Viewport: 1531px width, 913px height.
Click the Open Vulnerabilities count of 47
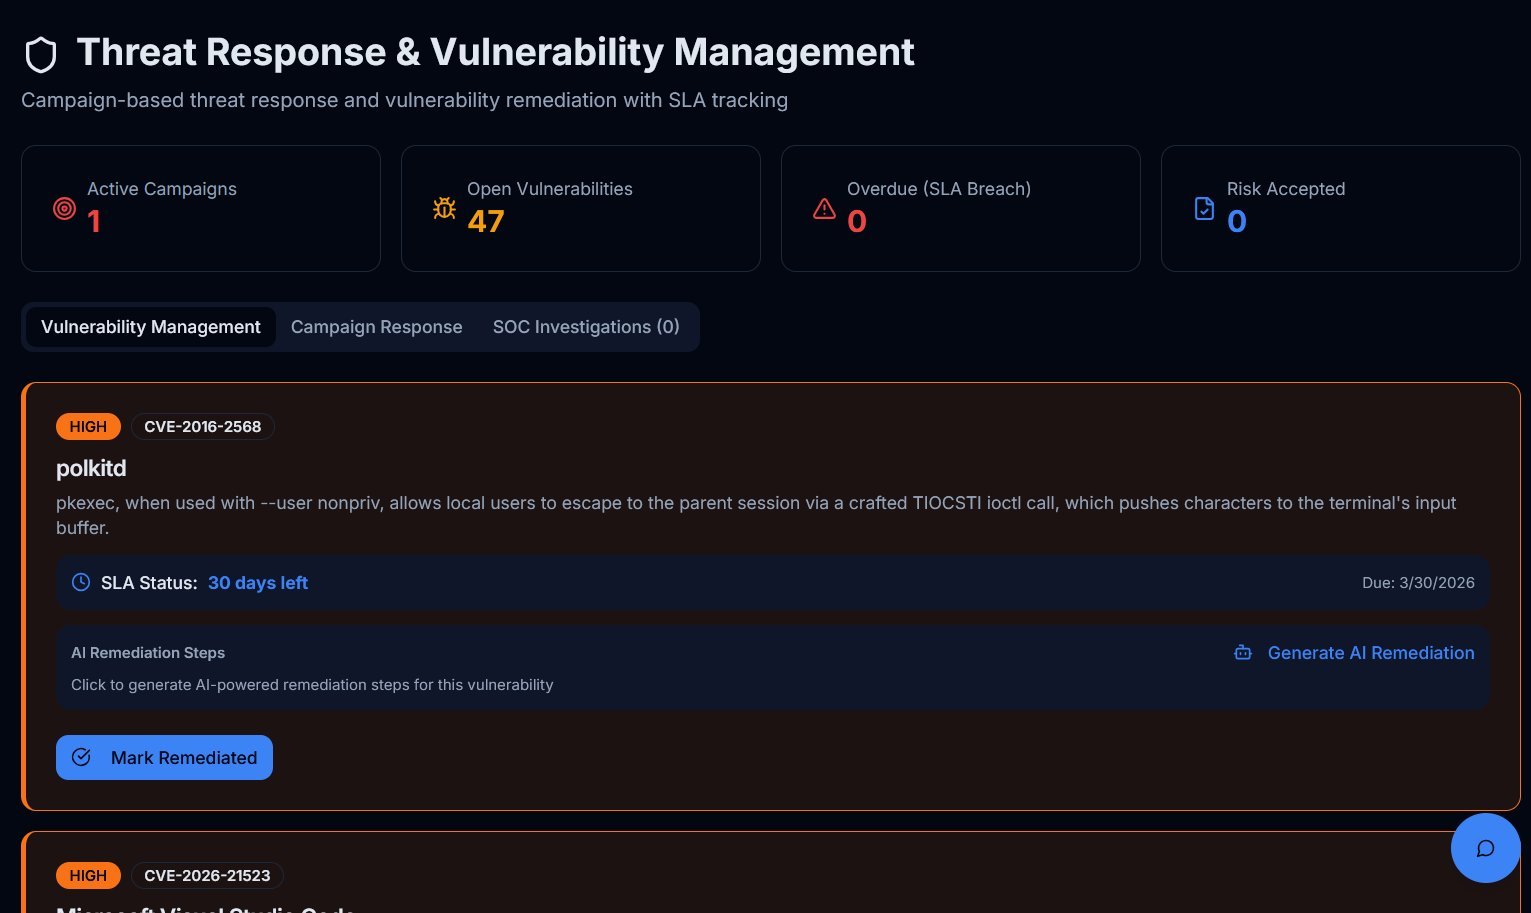pos(486,222)
